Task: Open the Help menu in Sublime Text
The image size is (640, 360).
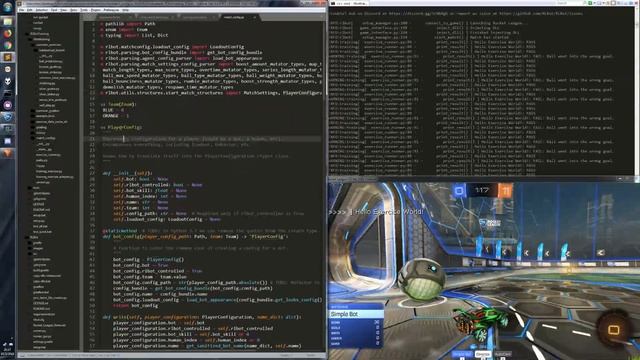Action: click(x=126, y=10)
